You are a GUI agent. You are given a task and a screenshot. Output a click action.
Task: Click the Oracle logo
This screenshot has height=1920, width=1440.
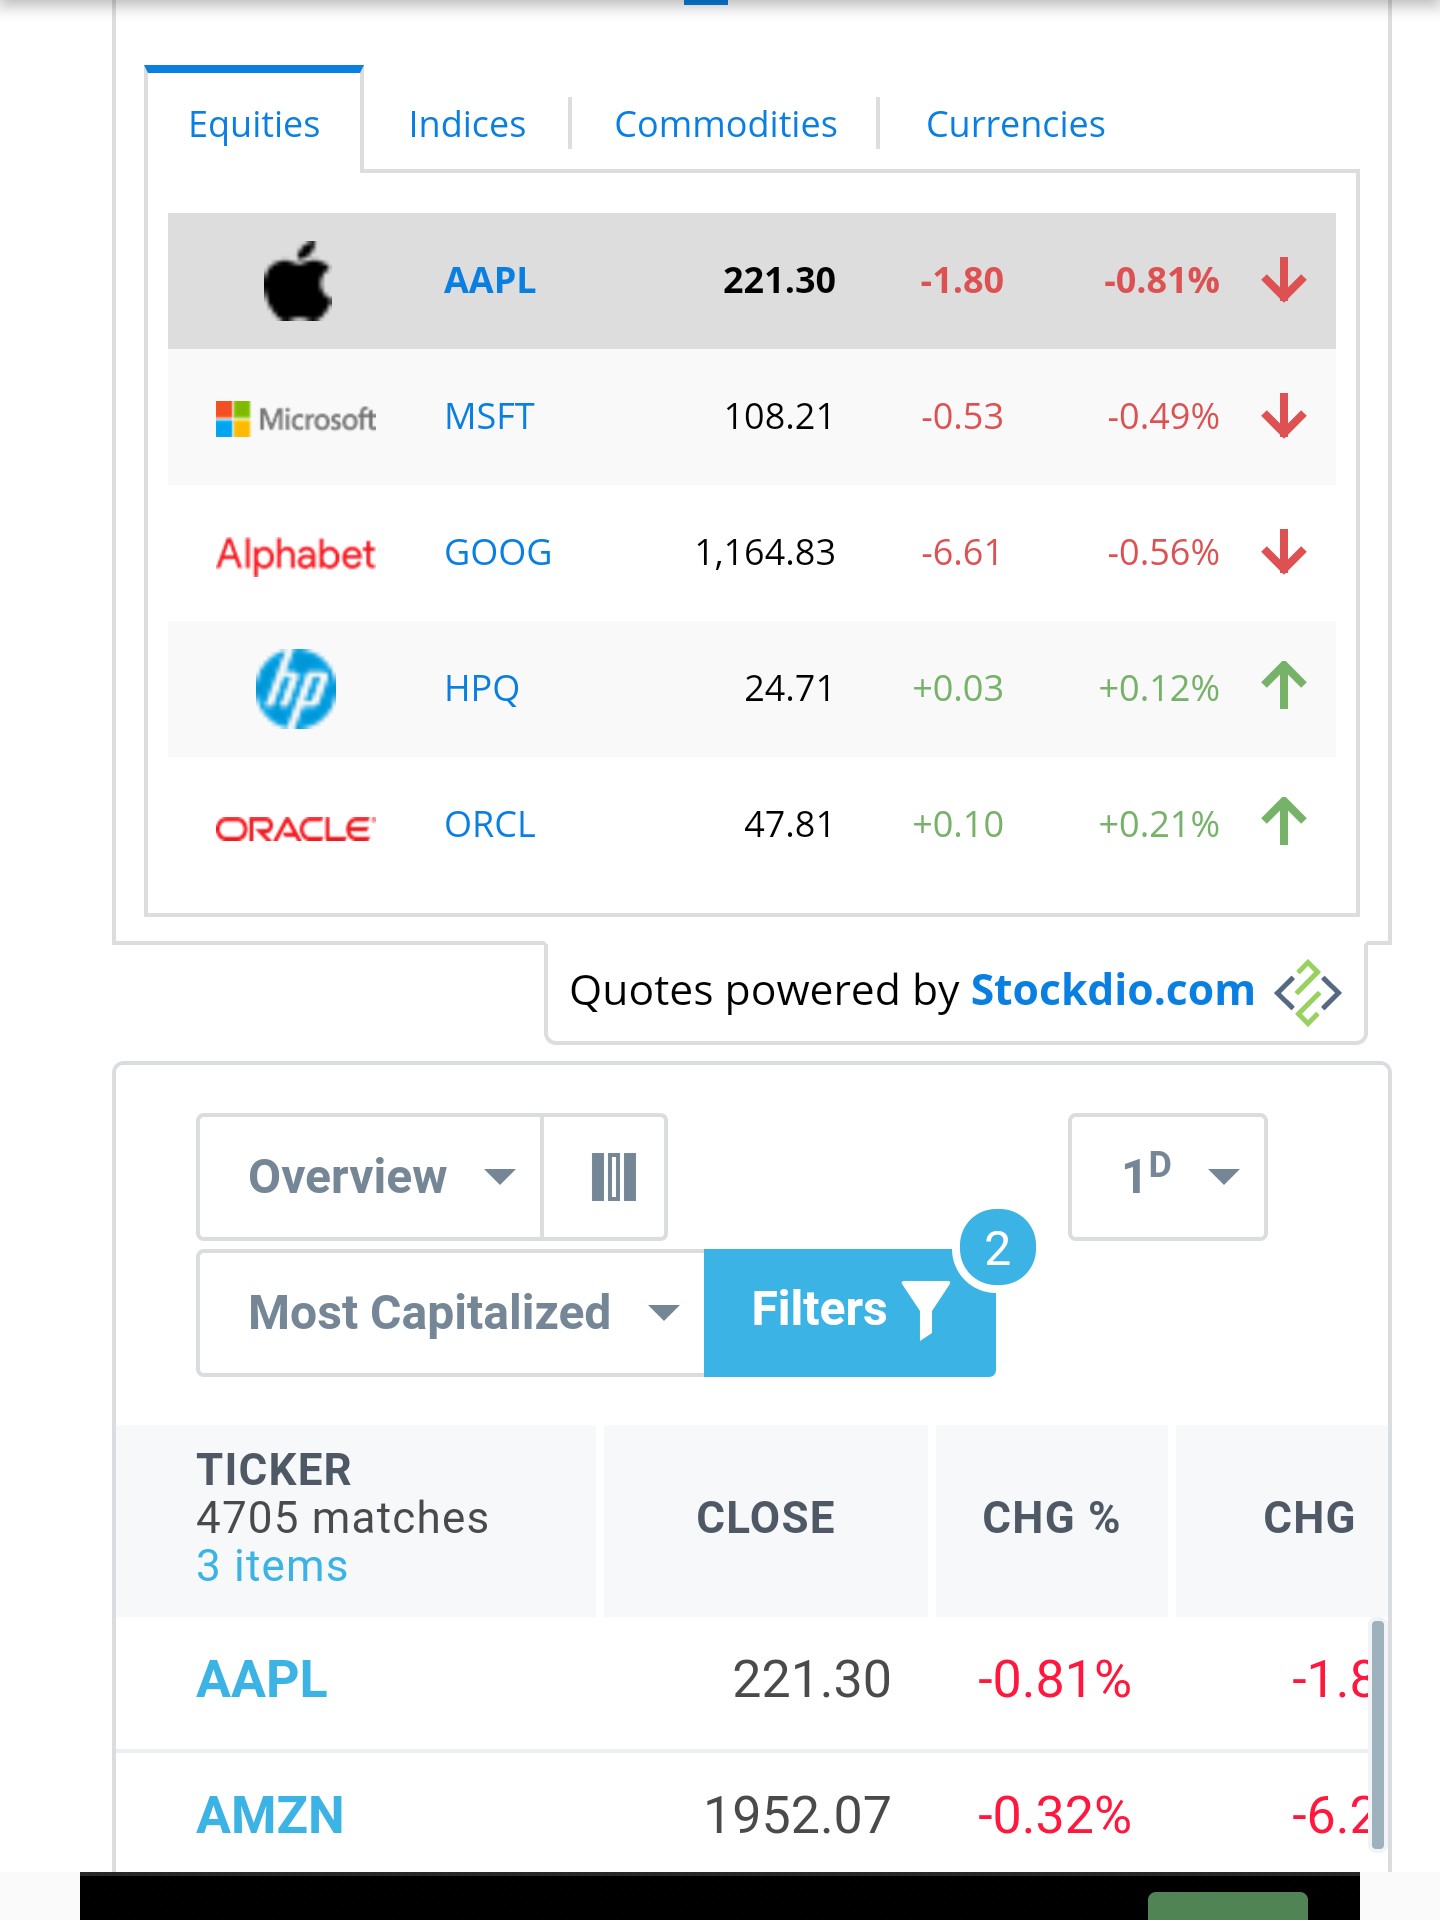click(296, 828)
